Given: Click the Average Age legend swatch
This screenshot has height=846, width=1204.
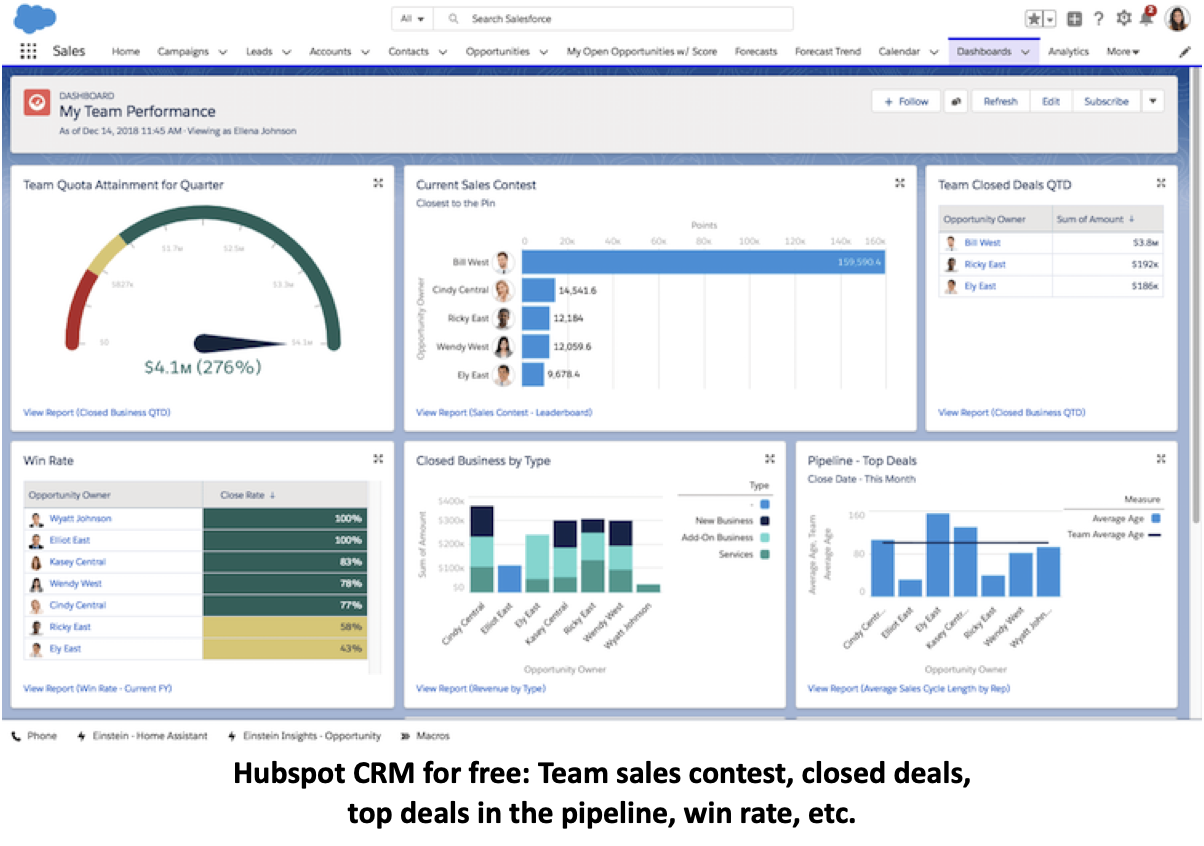Looking at the screenshot, I should point(1156,519).
